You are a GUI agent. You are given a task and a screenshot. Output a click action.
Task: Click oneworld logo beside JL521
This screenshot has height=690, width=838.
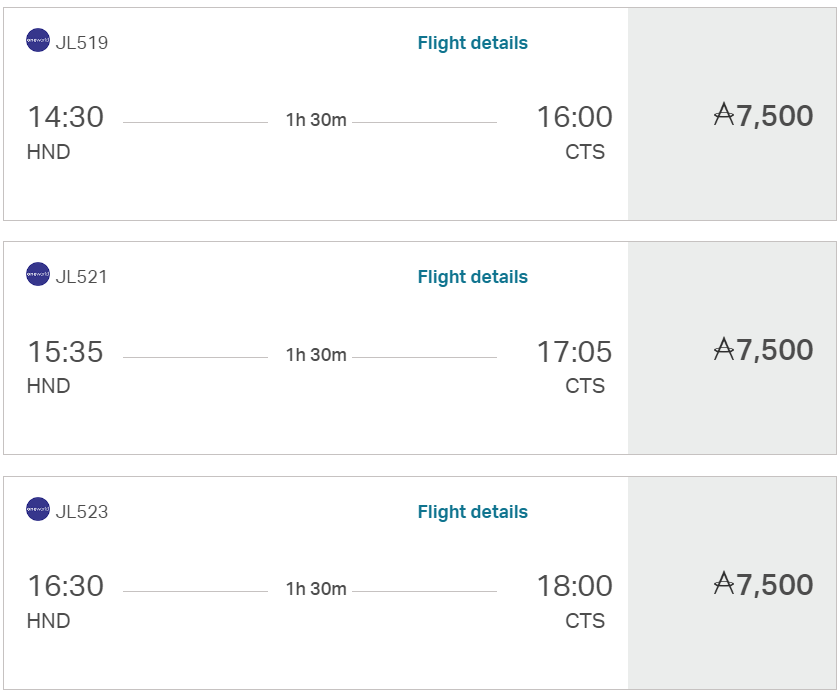point(38,274)
